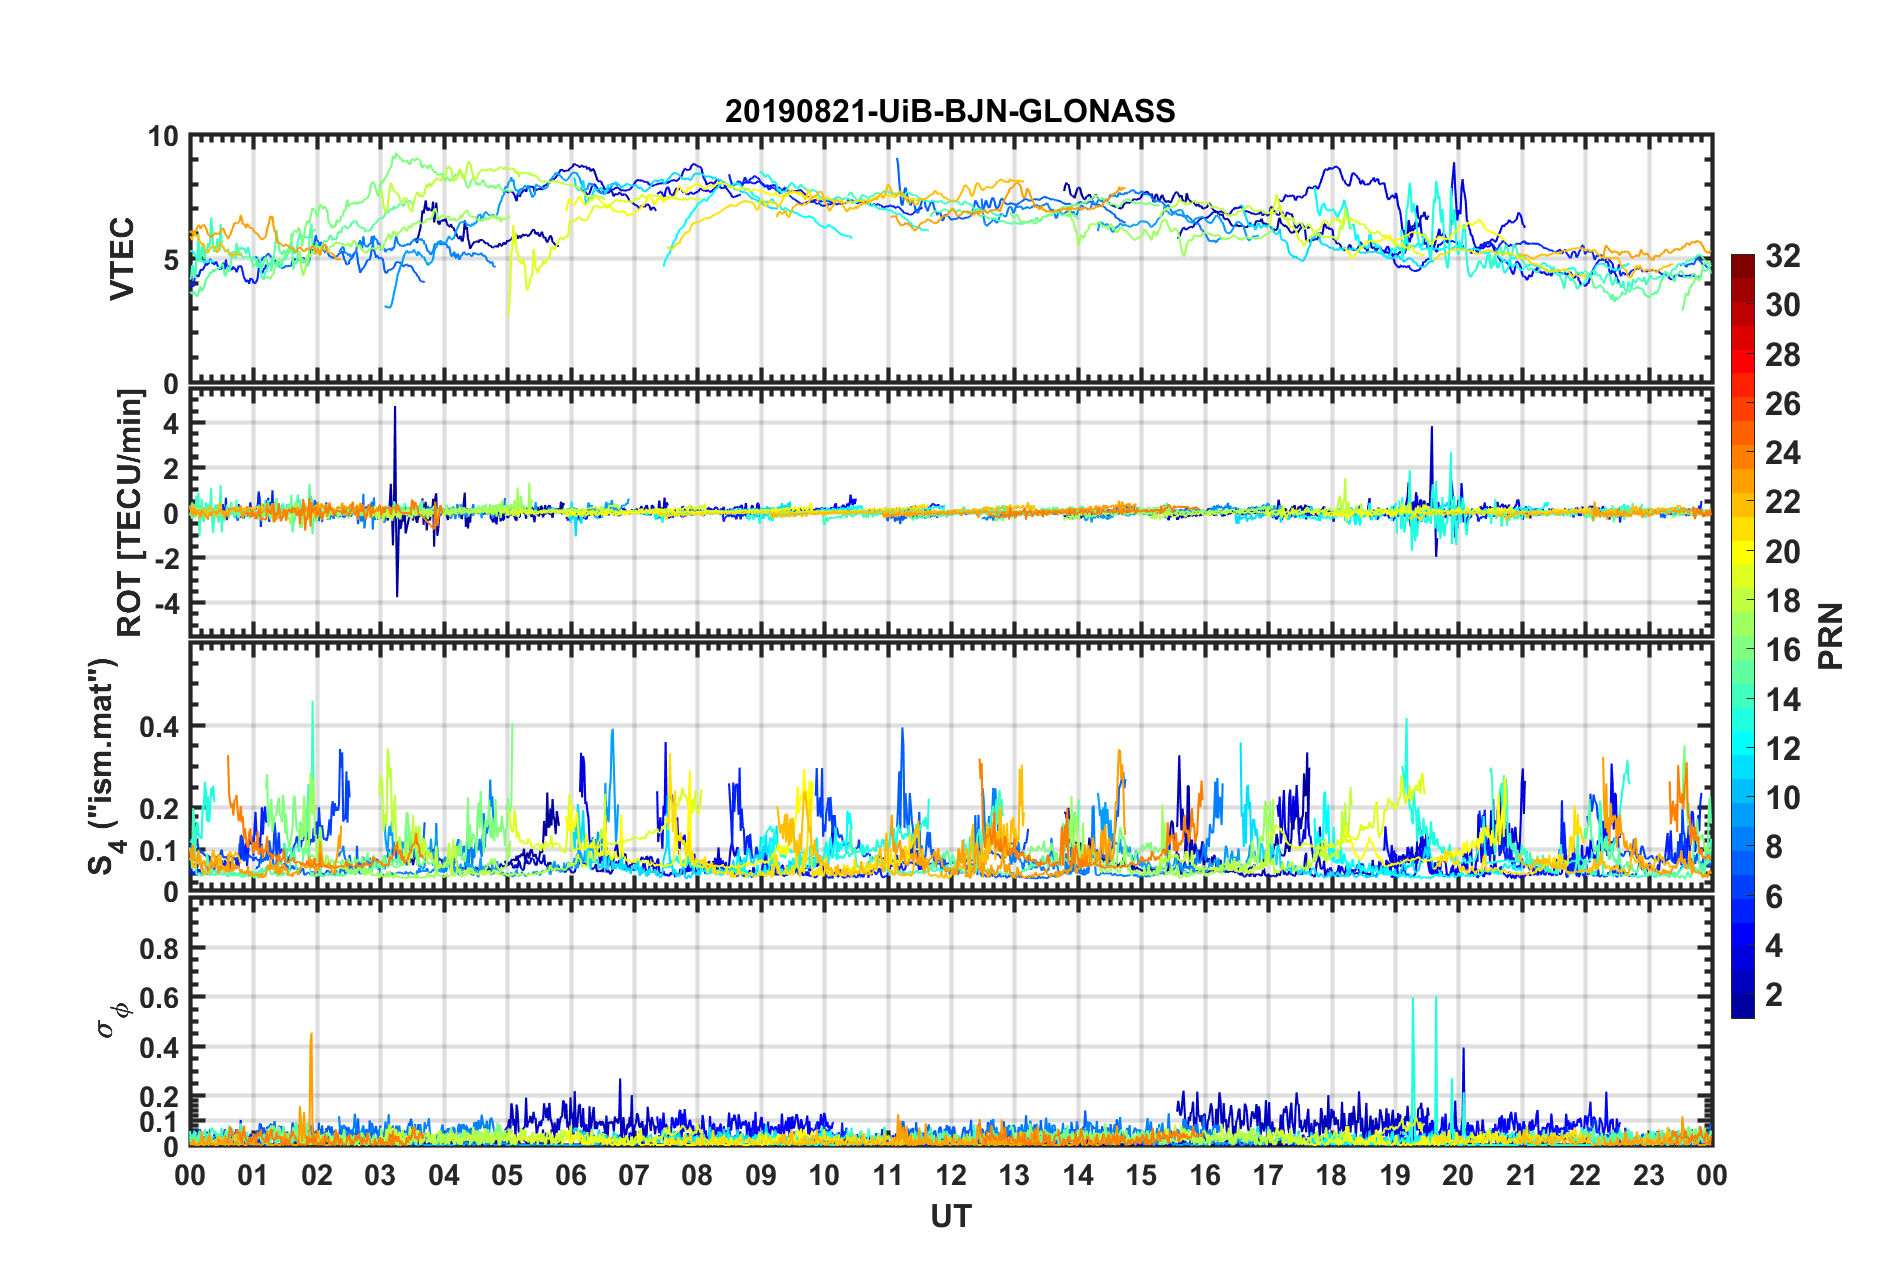Click ROT axis tick value 4

(x=171, y=424)
